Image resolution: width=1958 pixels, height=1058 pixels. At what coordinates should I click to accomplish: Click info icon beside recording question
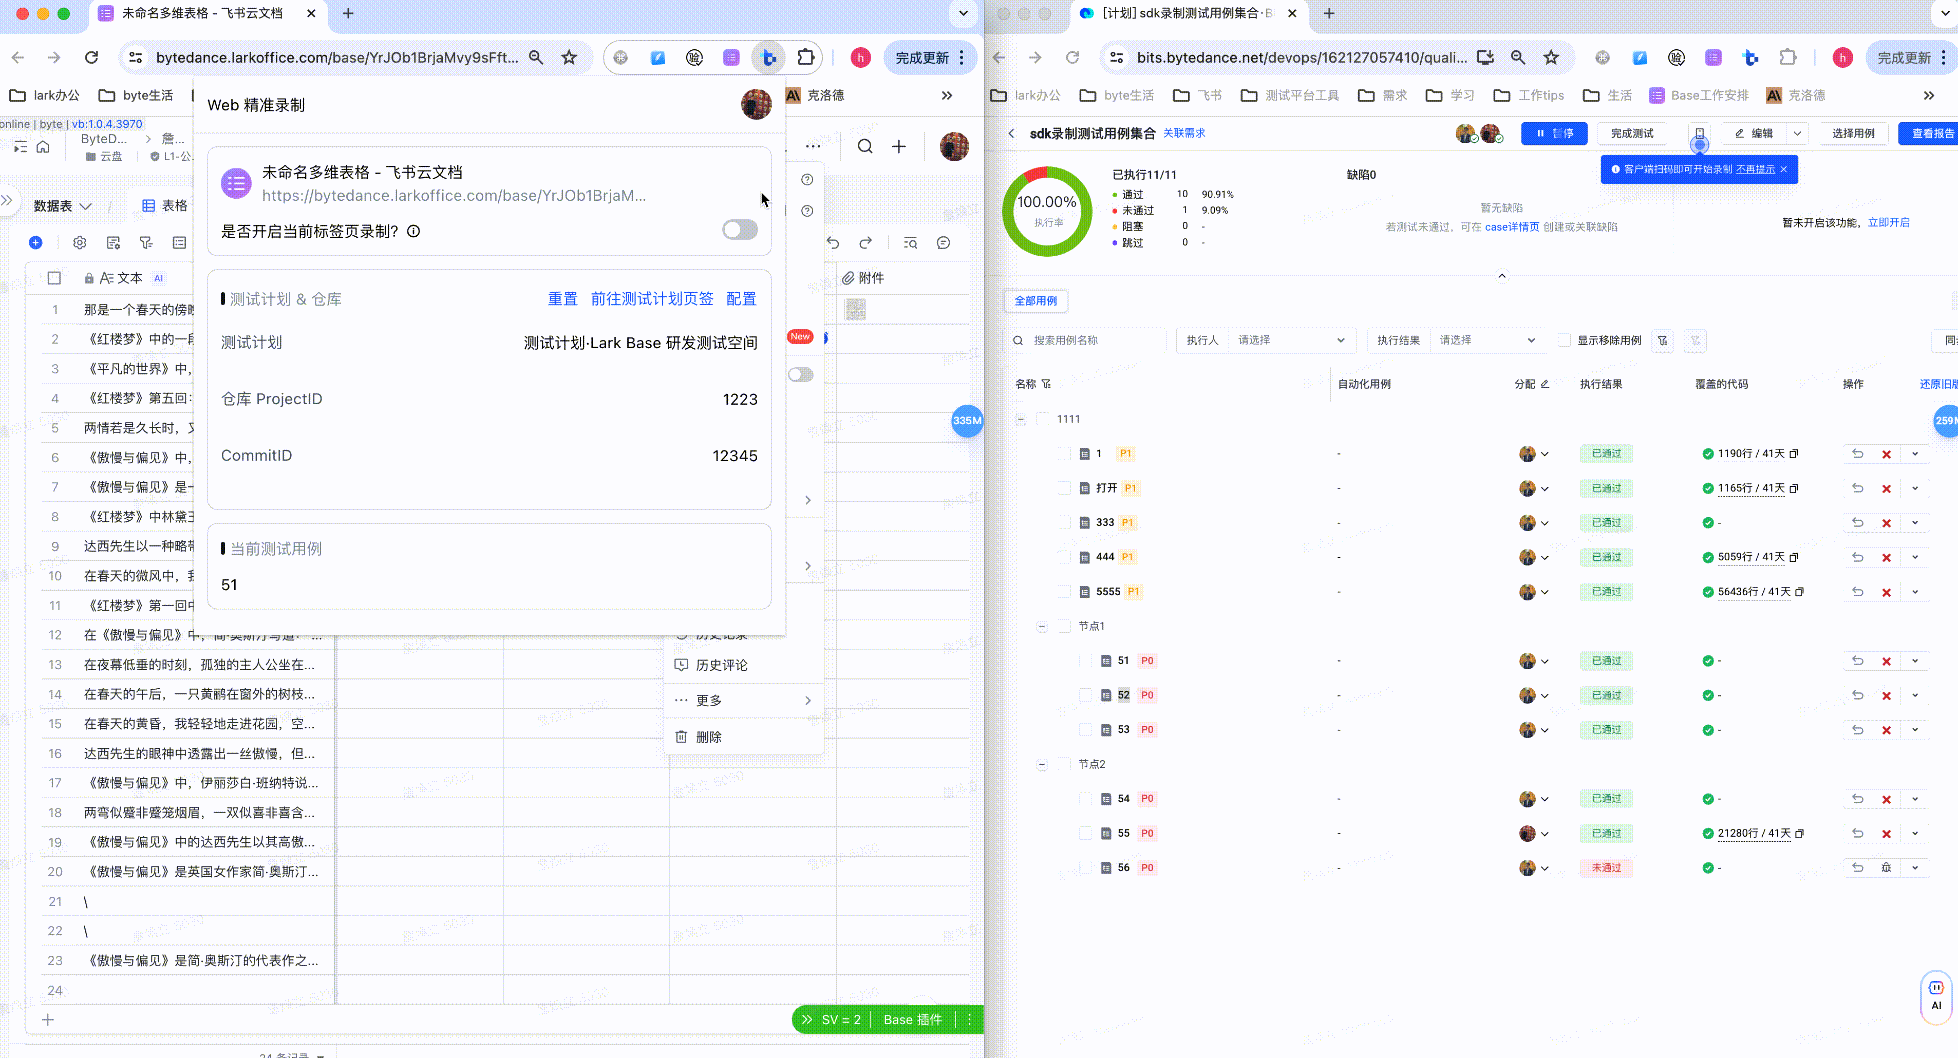(414, 231)
